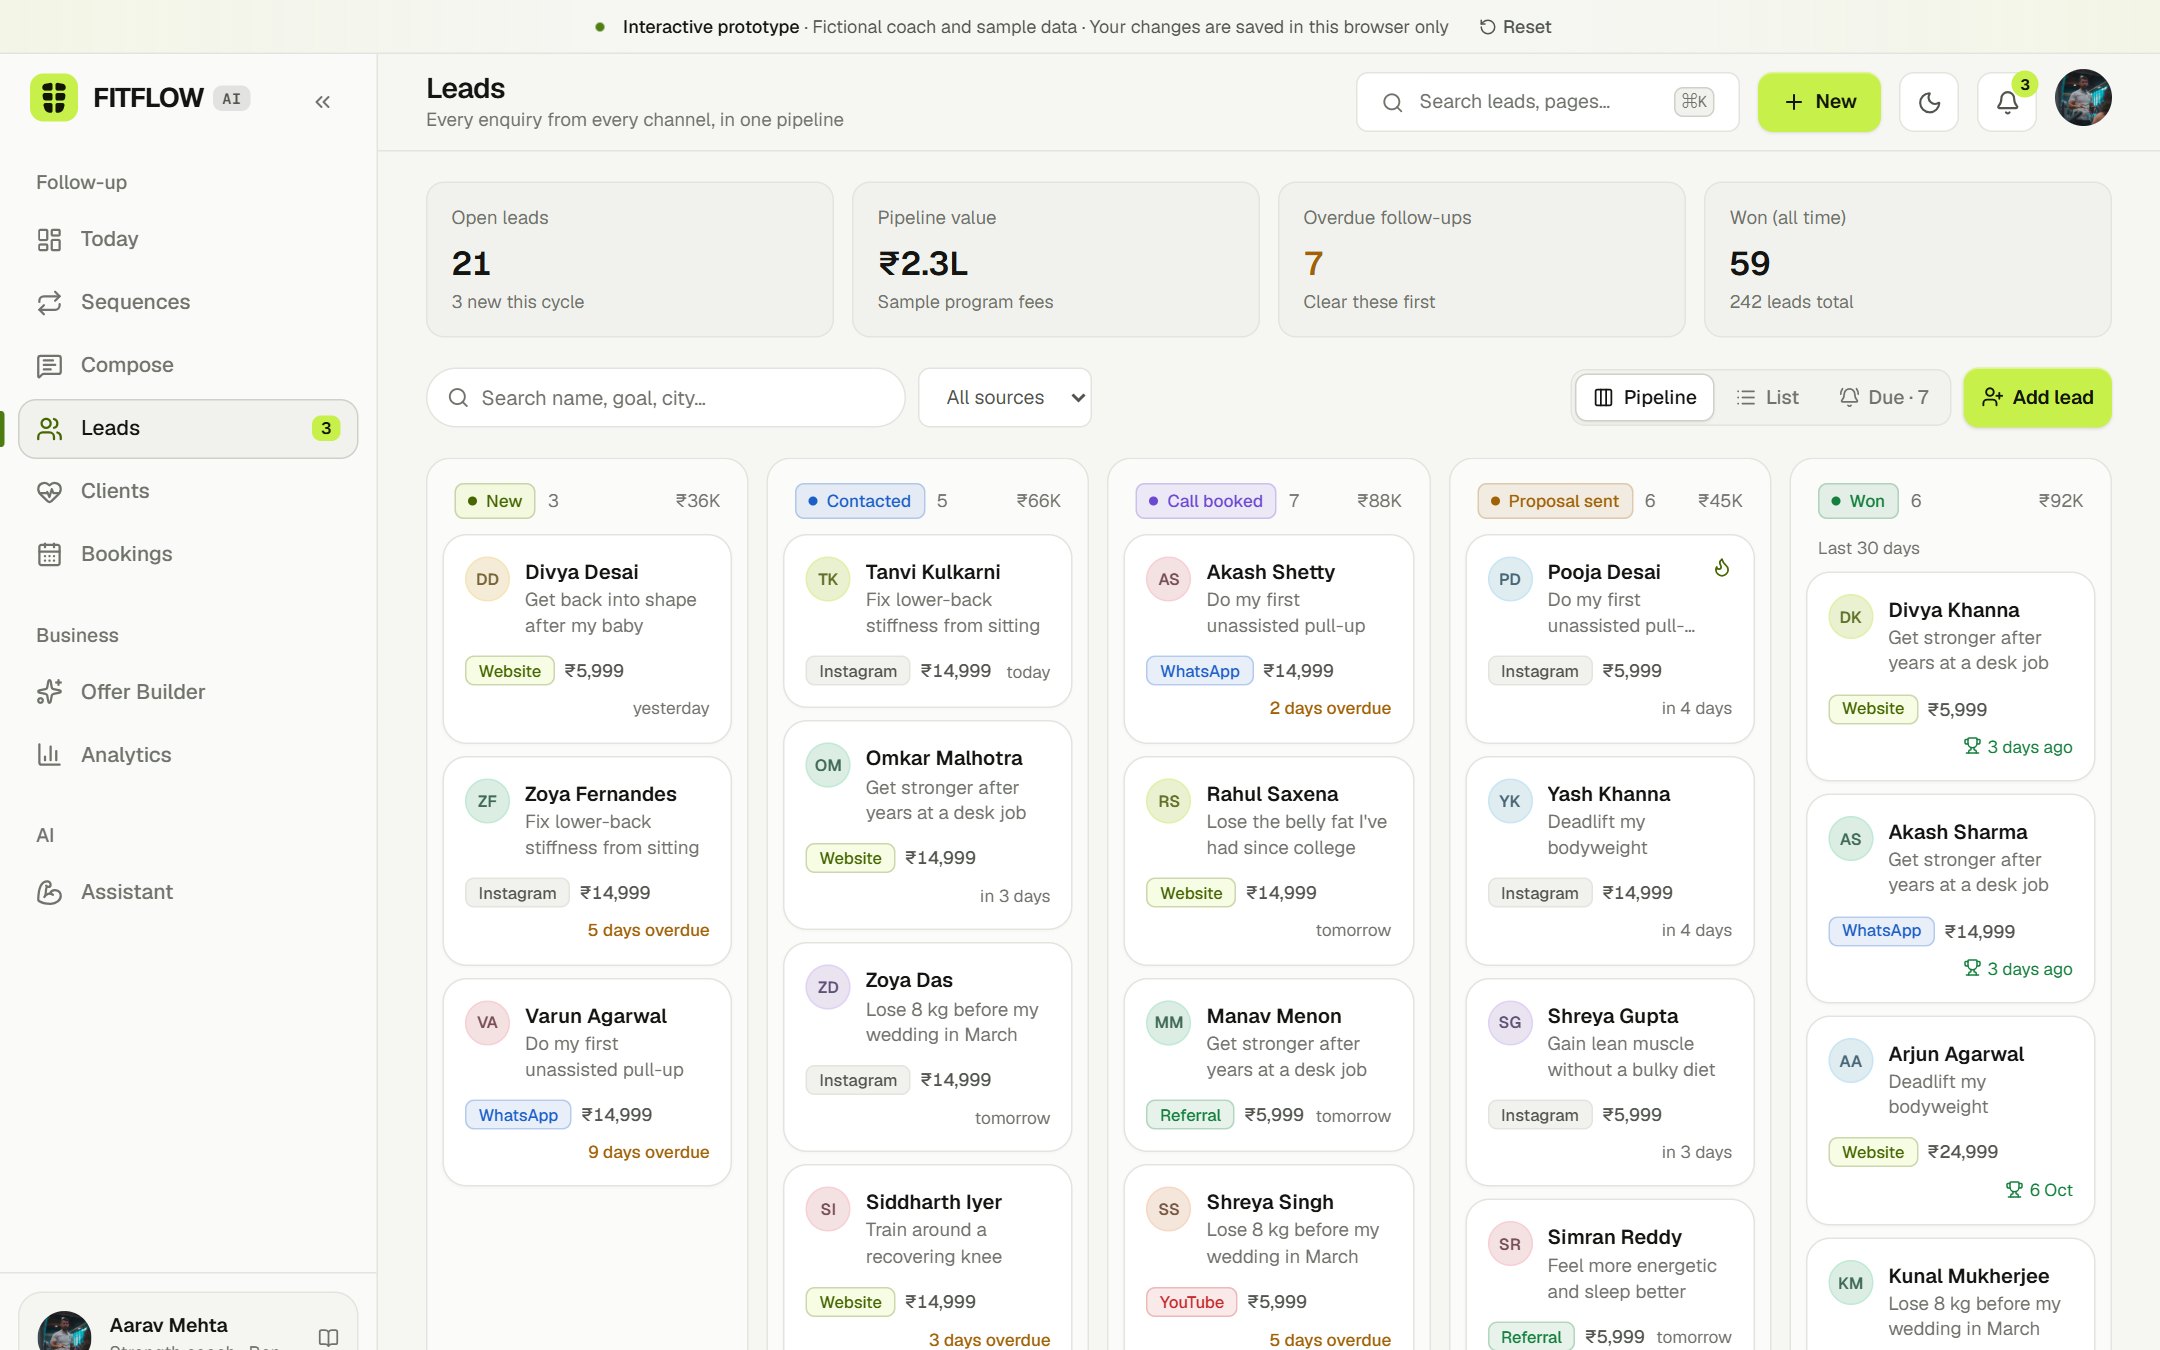This screenshot has height=1350, width=2160.
Task: Focus the Search leads, pages field
Action: [1547, 102]
